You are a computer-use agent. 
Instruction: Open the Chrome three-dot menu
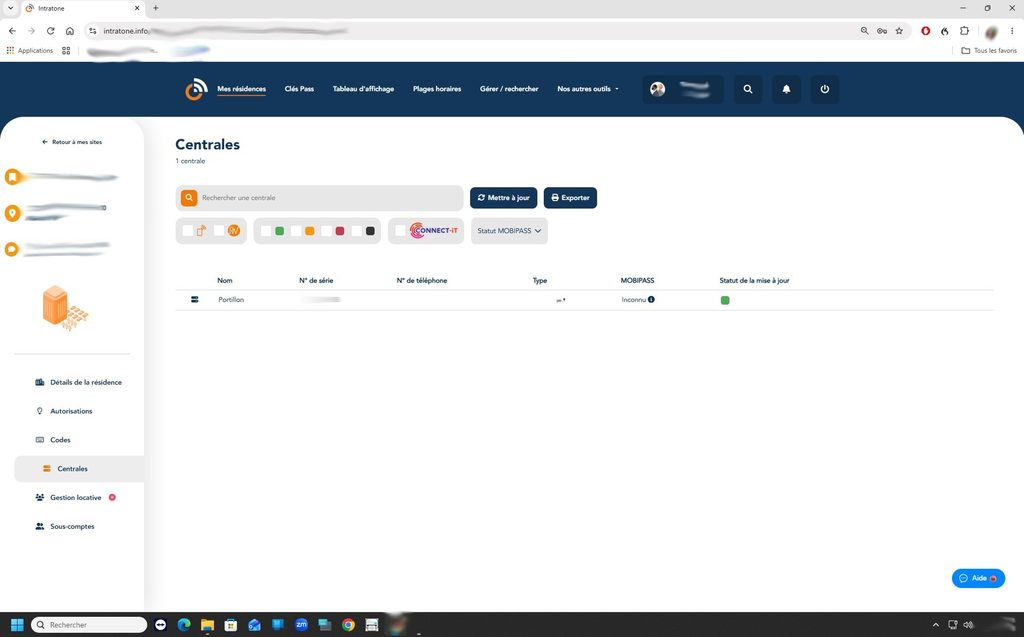coord(1012,31)
